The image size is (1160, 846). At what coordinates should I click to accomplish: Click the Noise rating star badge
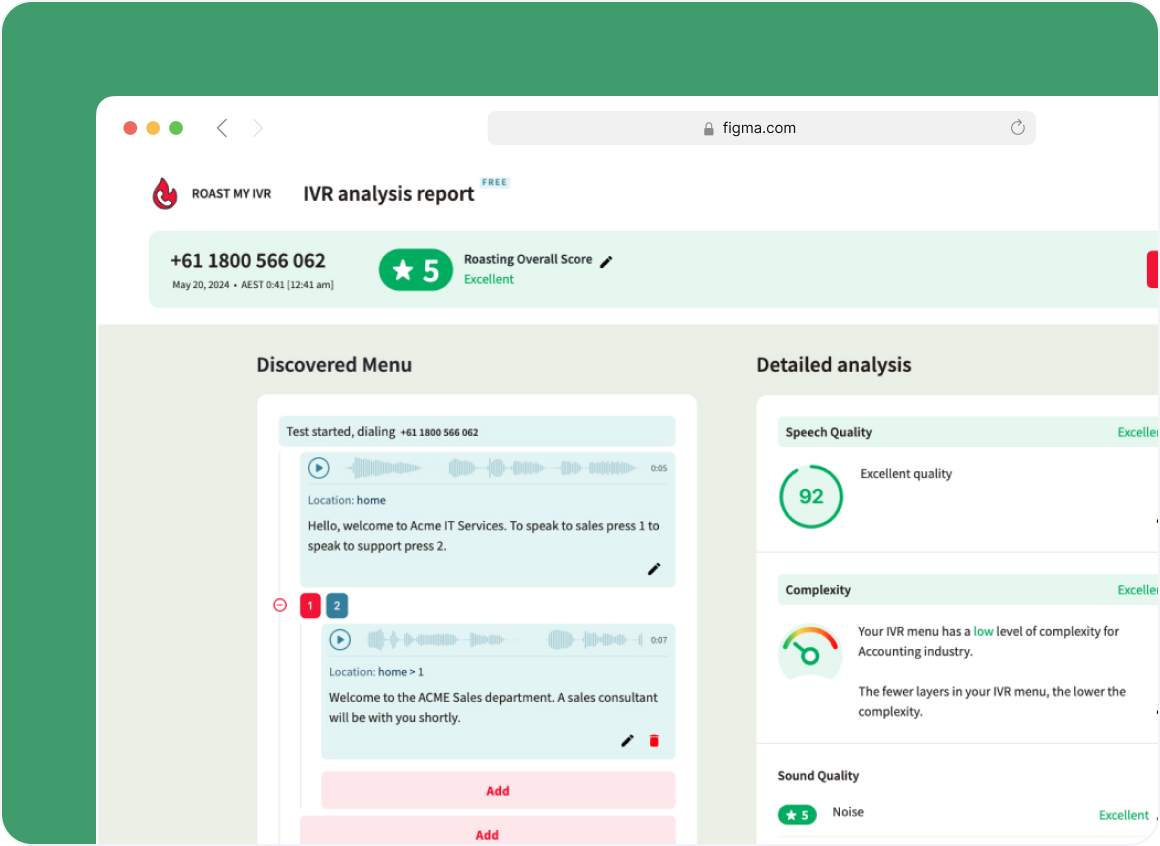pyautogui.click(x=797, y=814)
